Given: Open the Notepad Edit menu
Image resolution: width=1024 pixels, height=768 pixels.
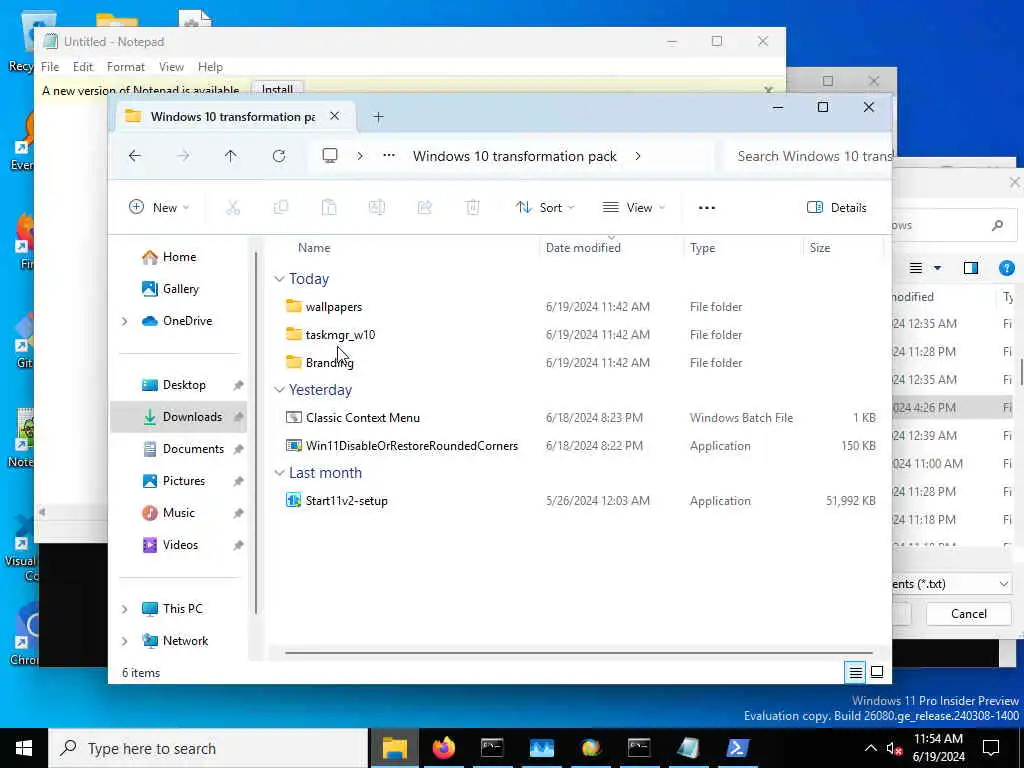Looking at the screenshot, I should (x=83, y=67).
